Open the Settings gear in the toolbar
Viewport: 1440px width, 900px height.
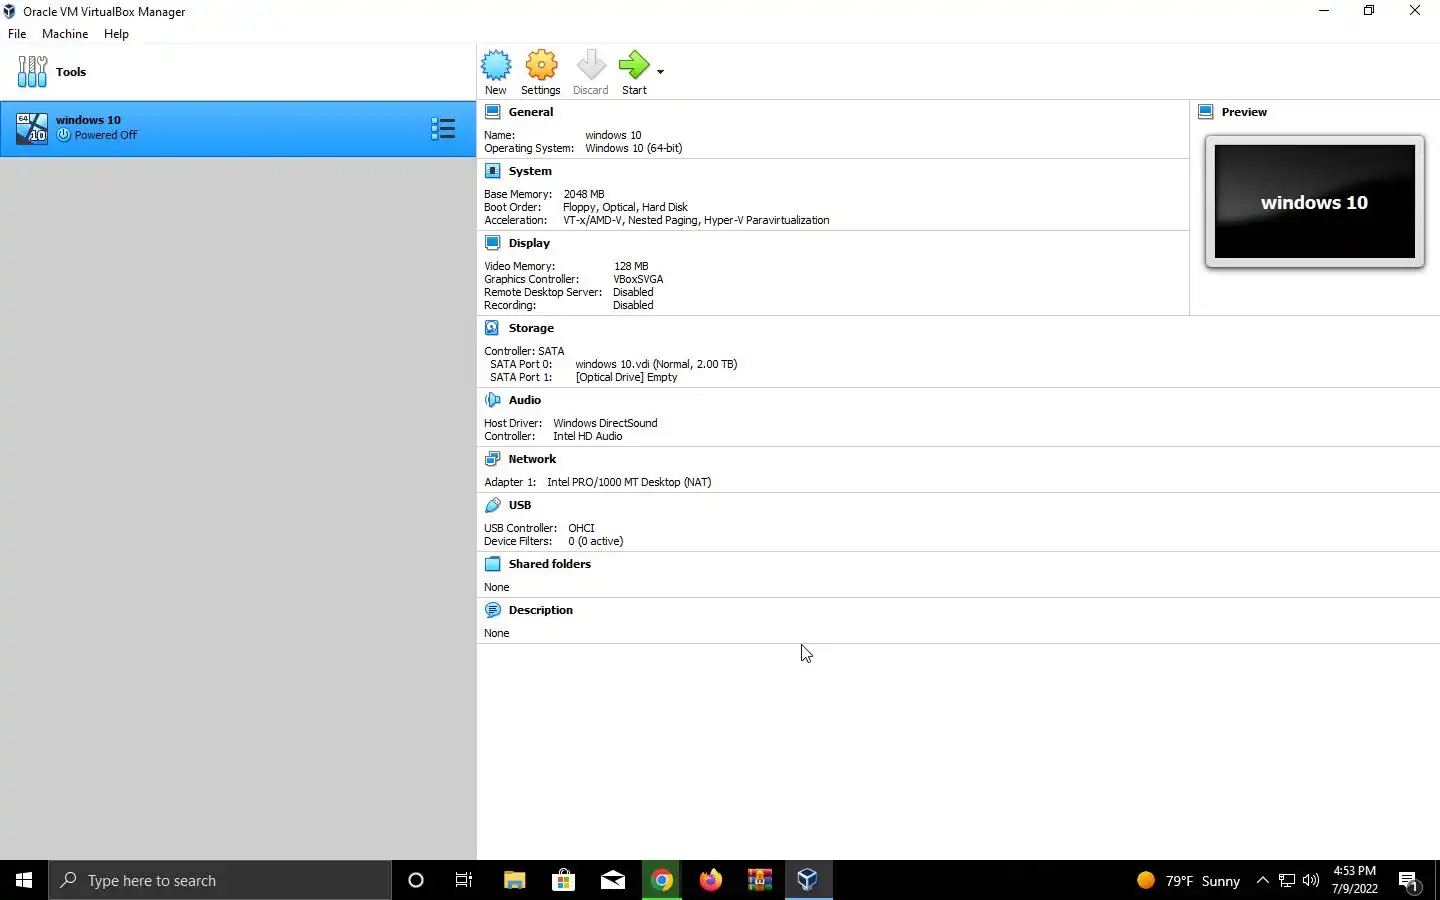[x=541, y=72]
